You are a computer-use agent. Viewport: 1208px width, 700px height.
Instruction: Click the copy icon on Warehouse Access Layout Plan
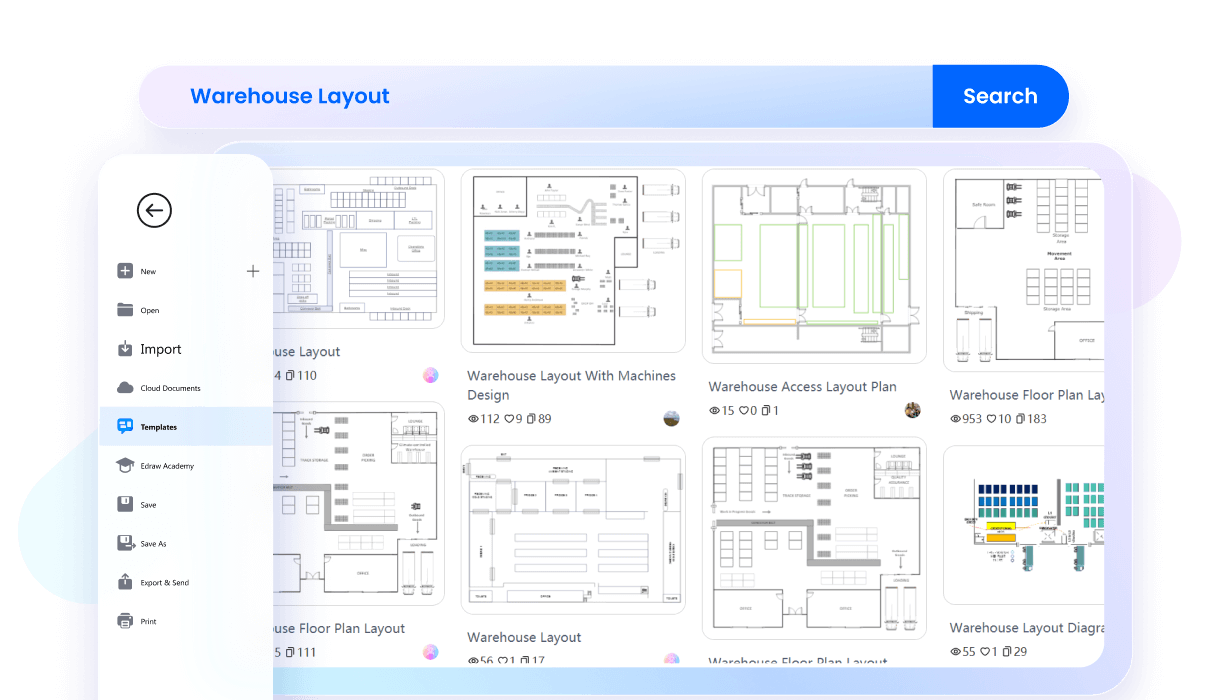click(766, 411)
